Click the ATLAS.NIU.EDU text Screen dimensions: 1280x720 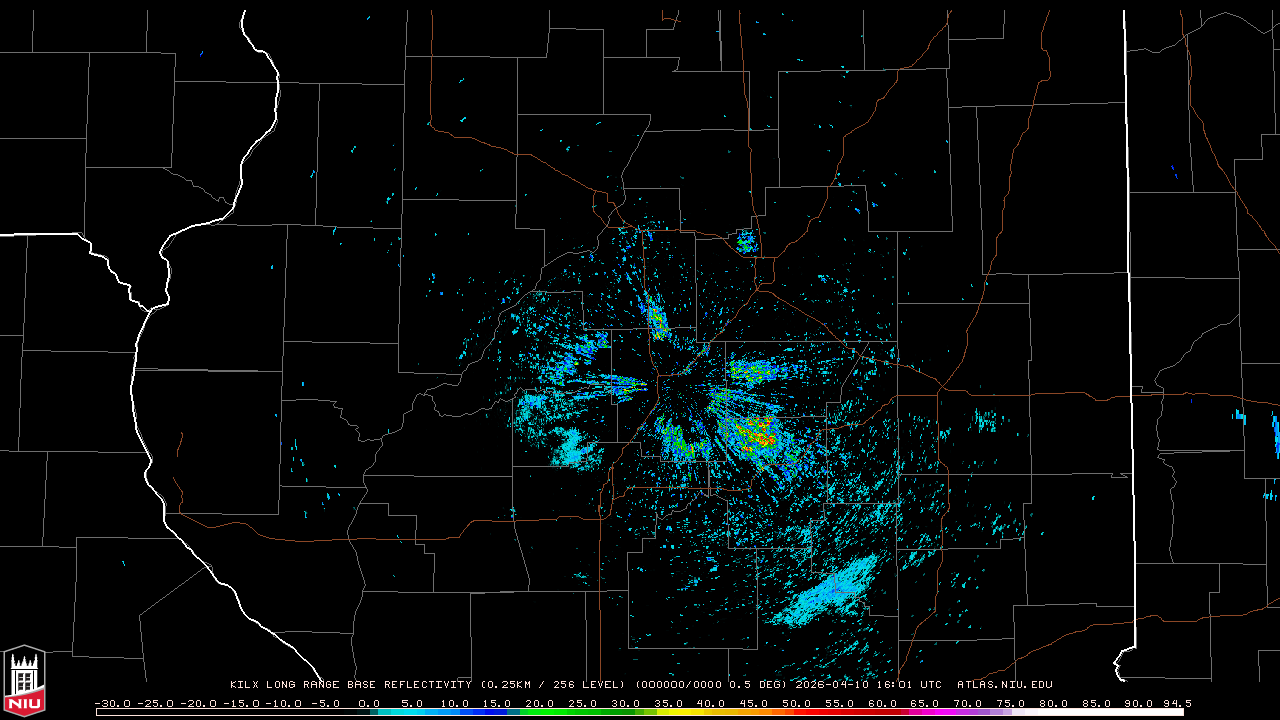[x=1004, y=685]
